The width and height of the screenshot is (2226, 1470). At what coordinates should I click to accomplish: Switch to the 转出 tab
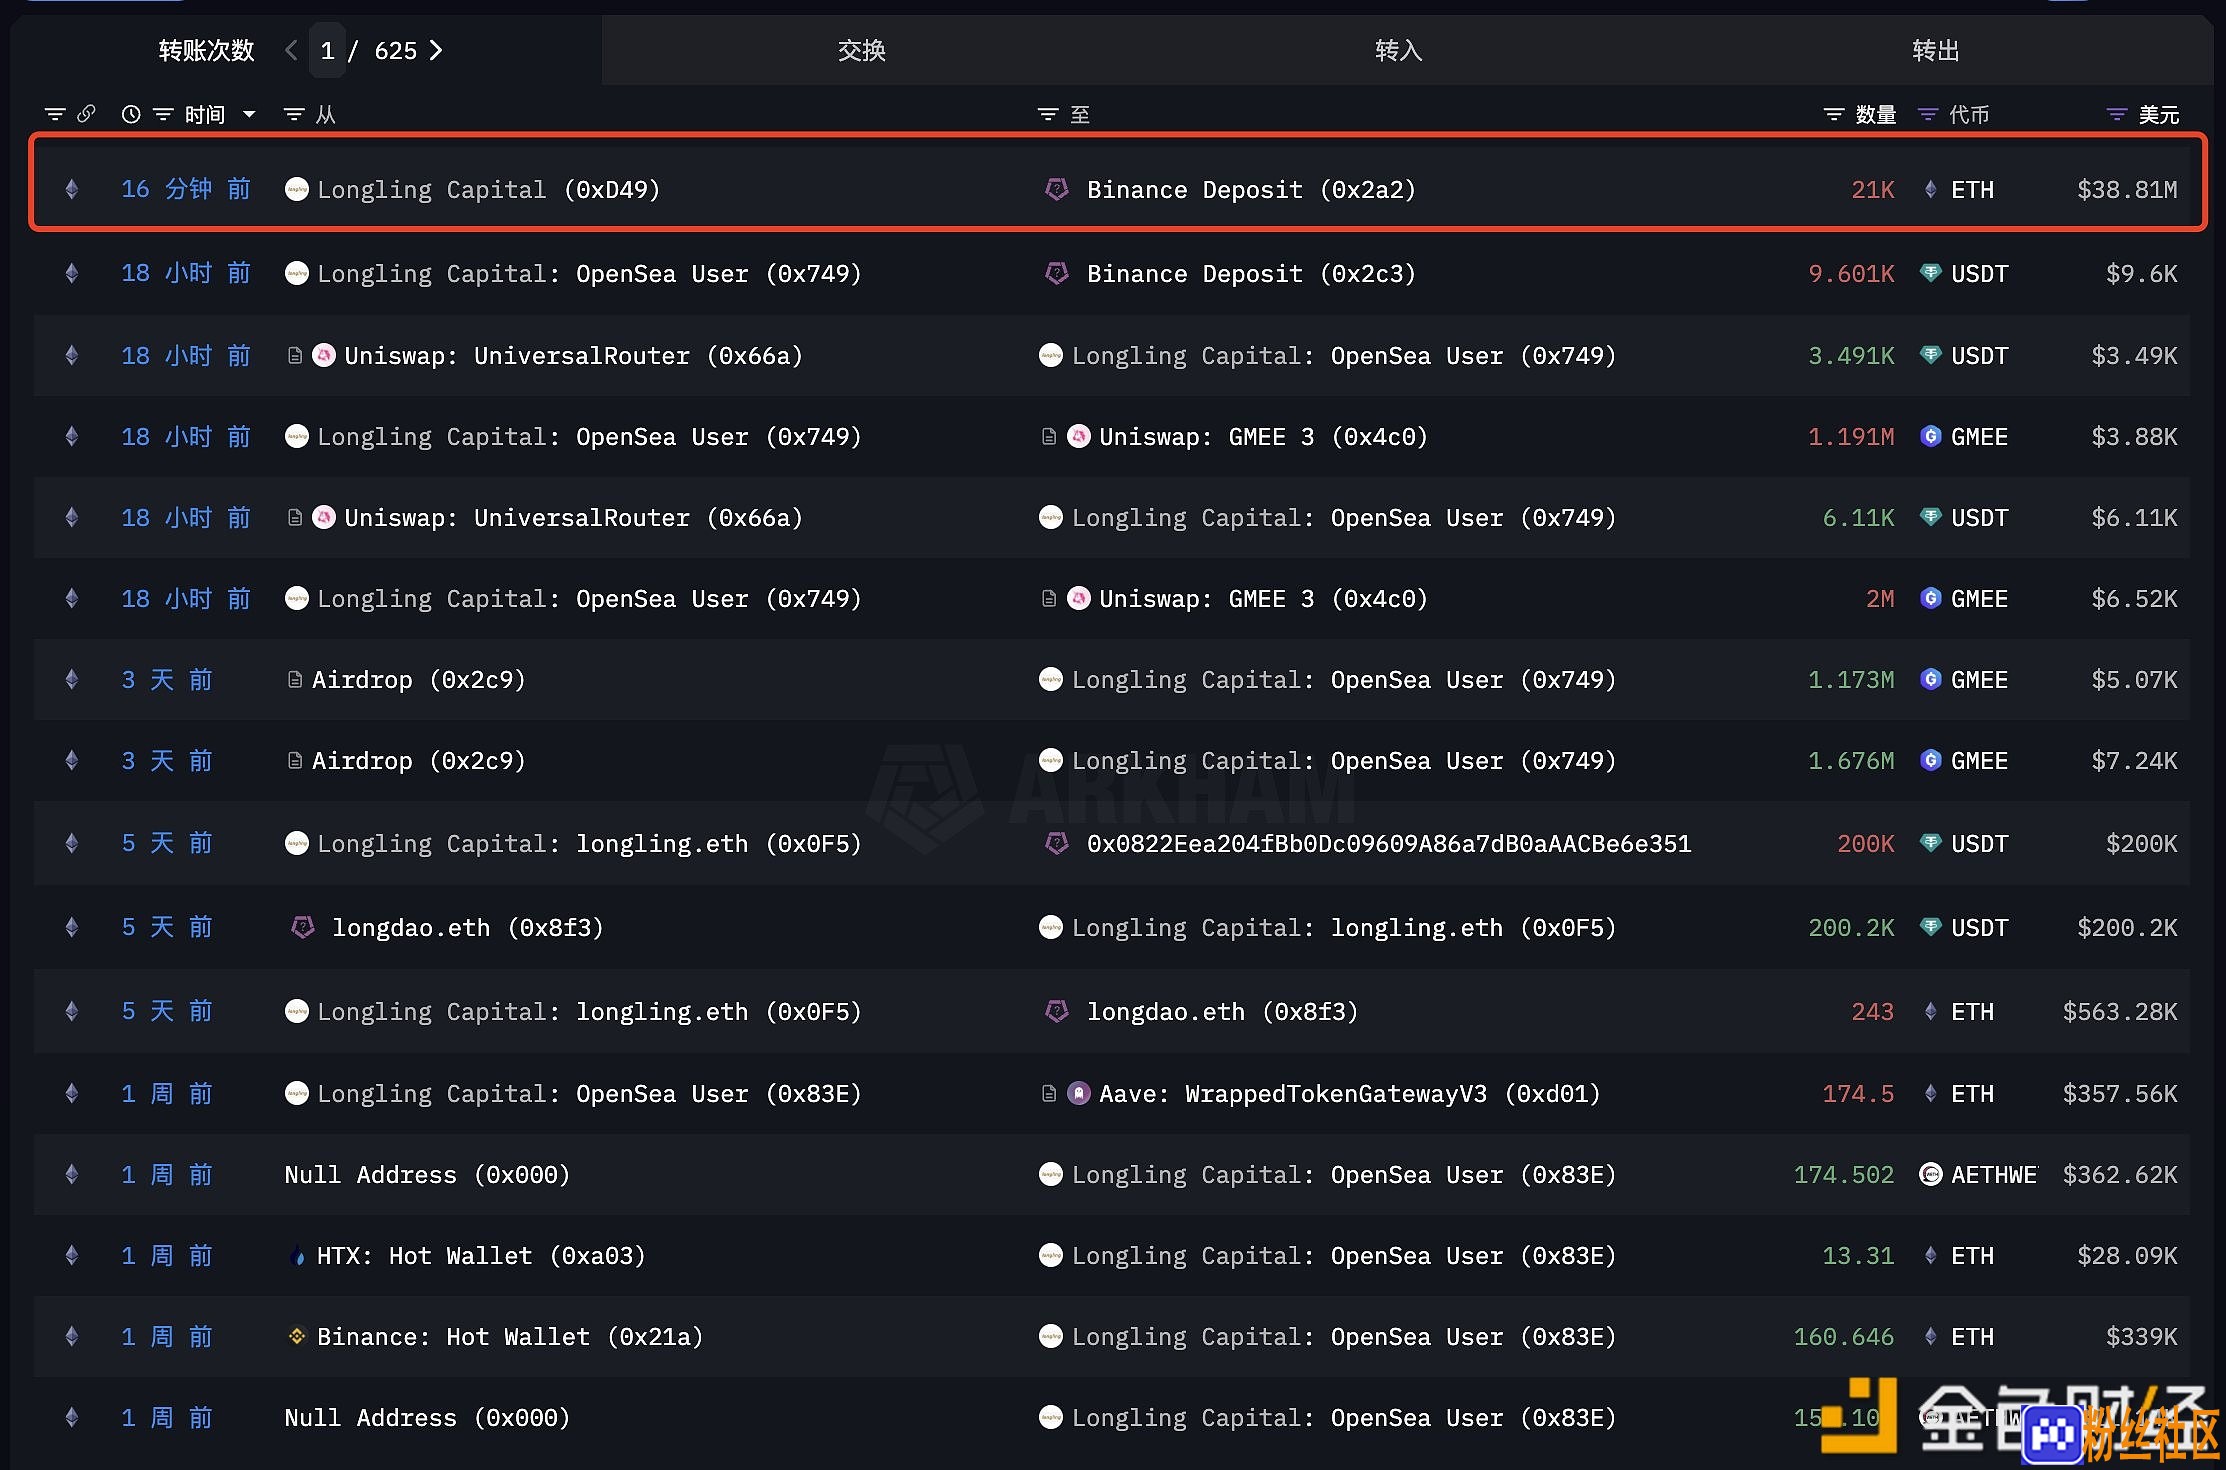pos(1936,50)
